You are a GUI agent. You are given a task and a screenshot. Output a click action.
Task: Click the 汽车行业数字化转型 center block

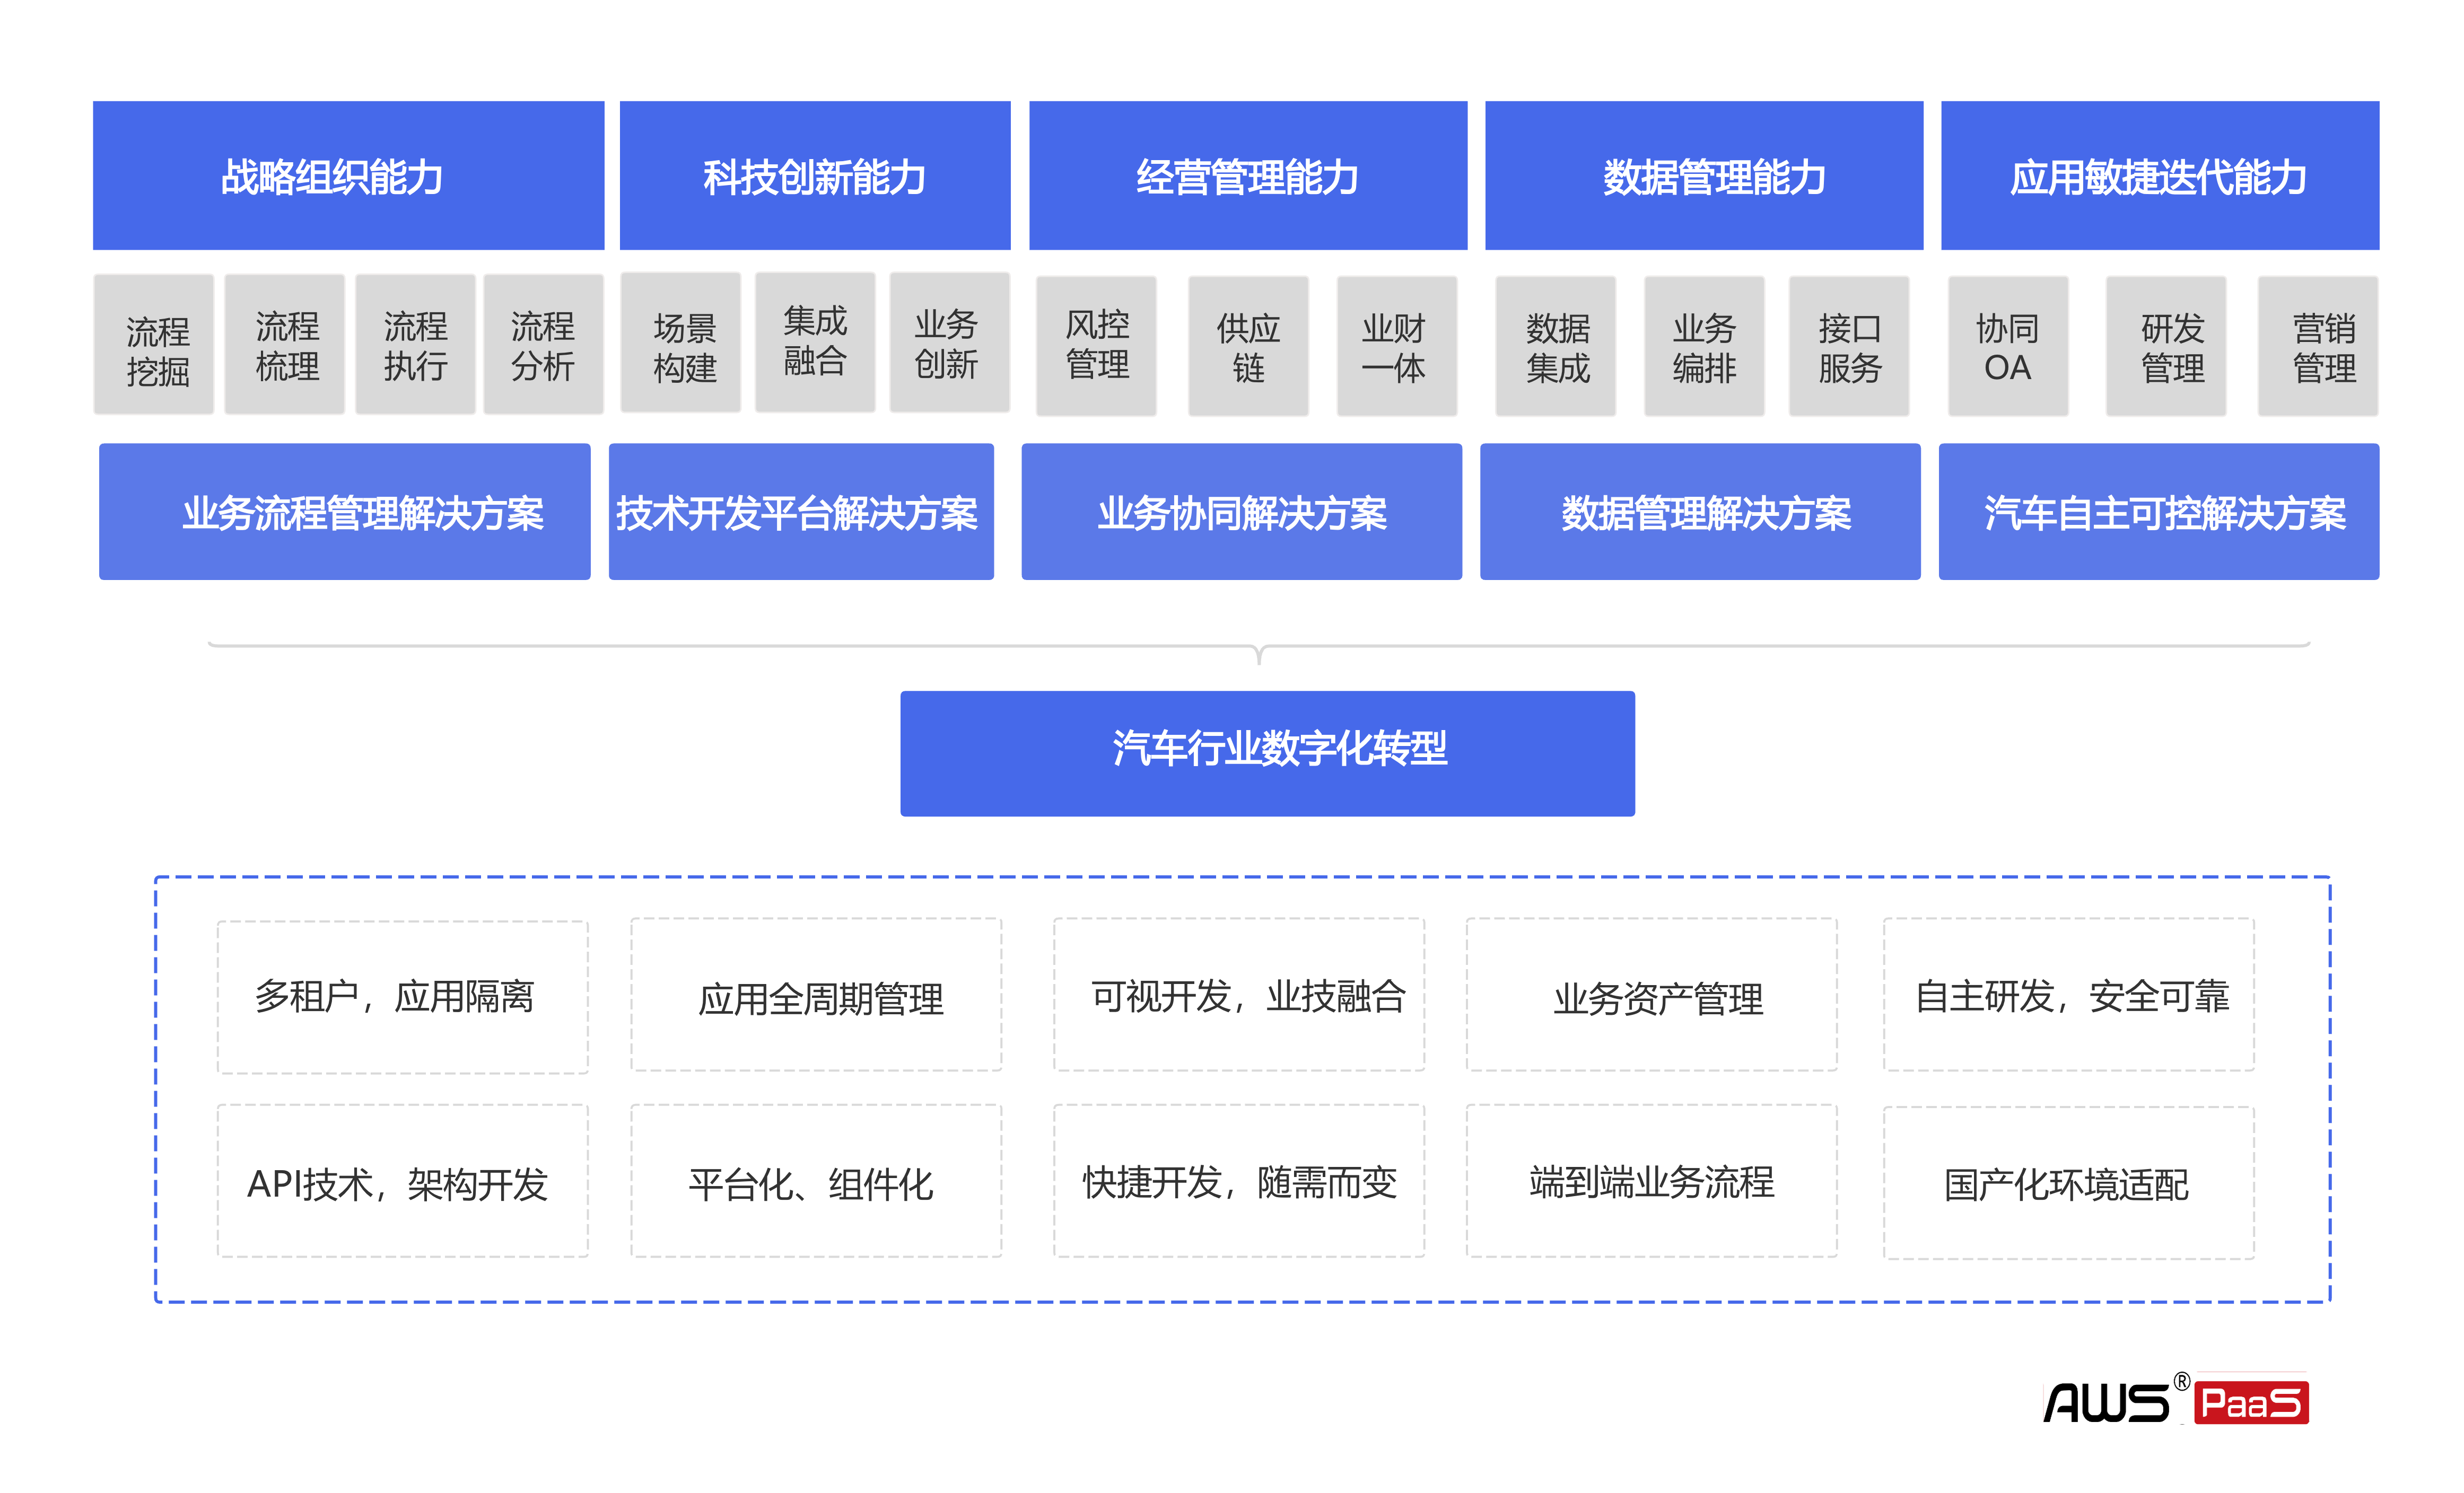point(1268,754)
